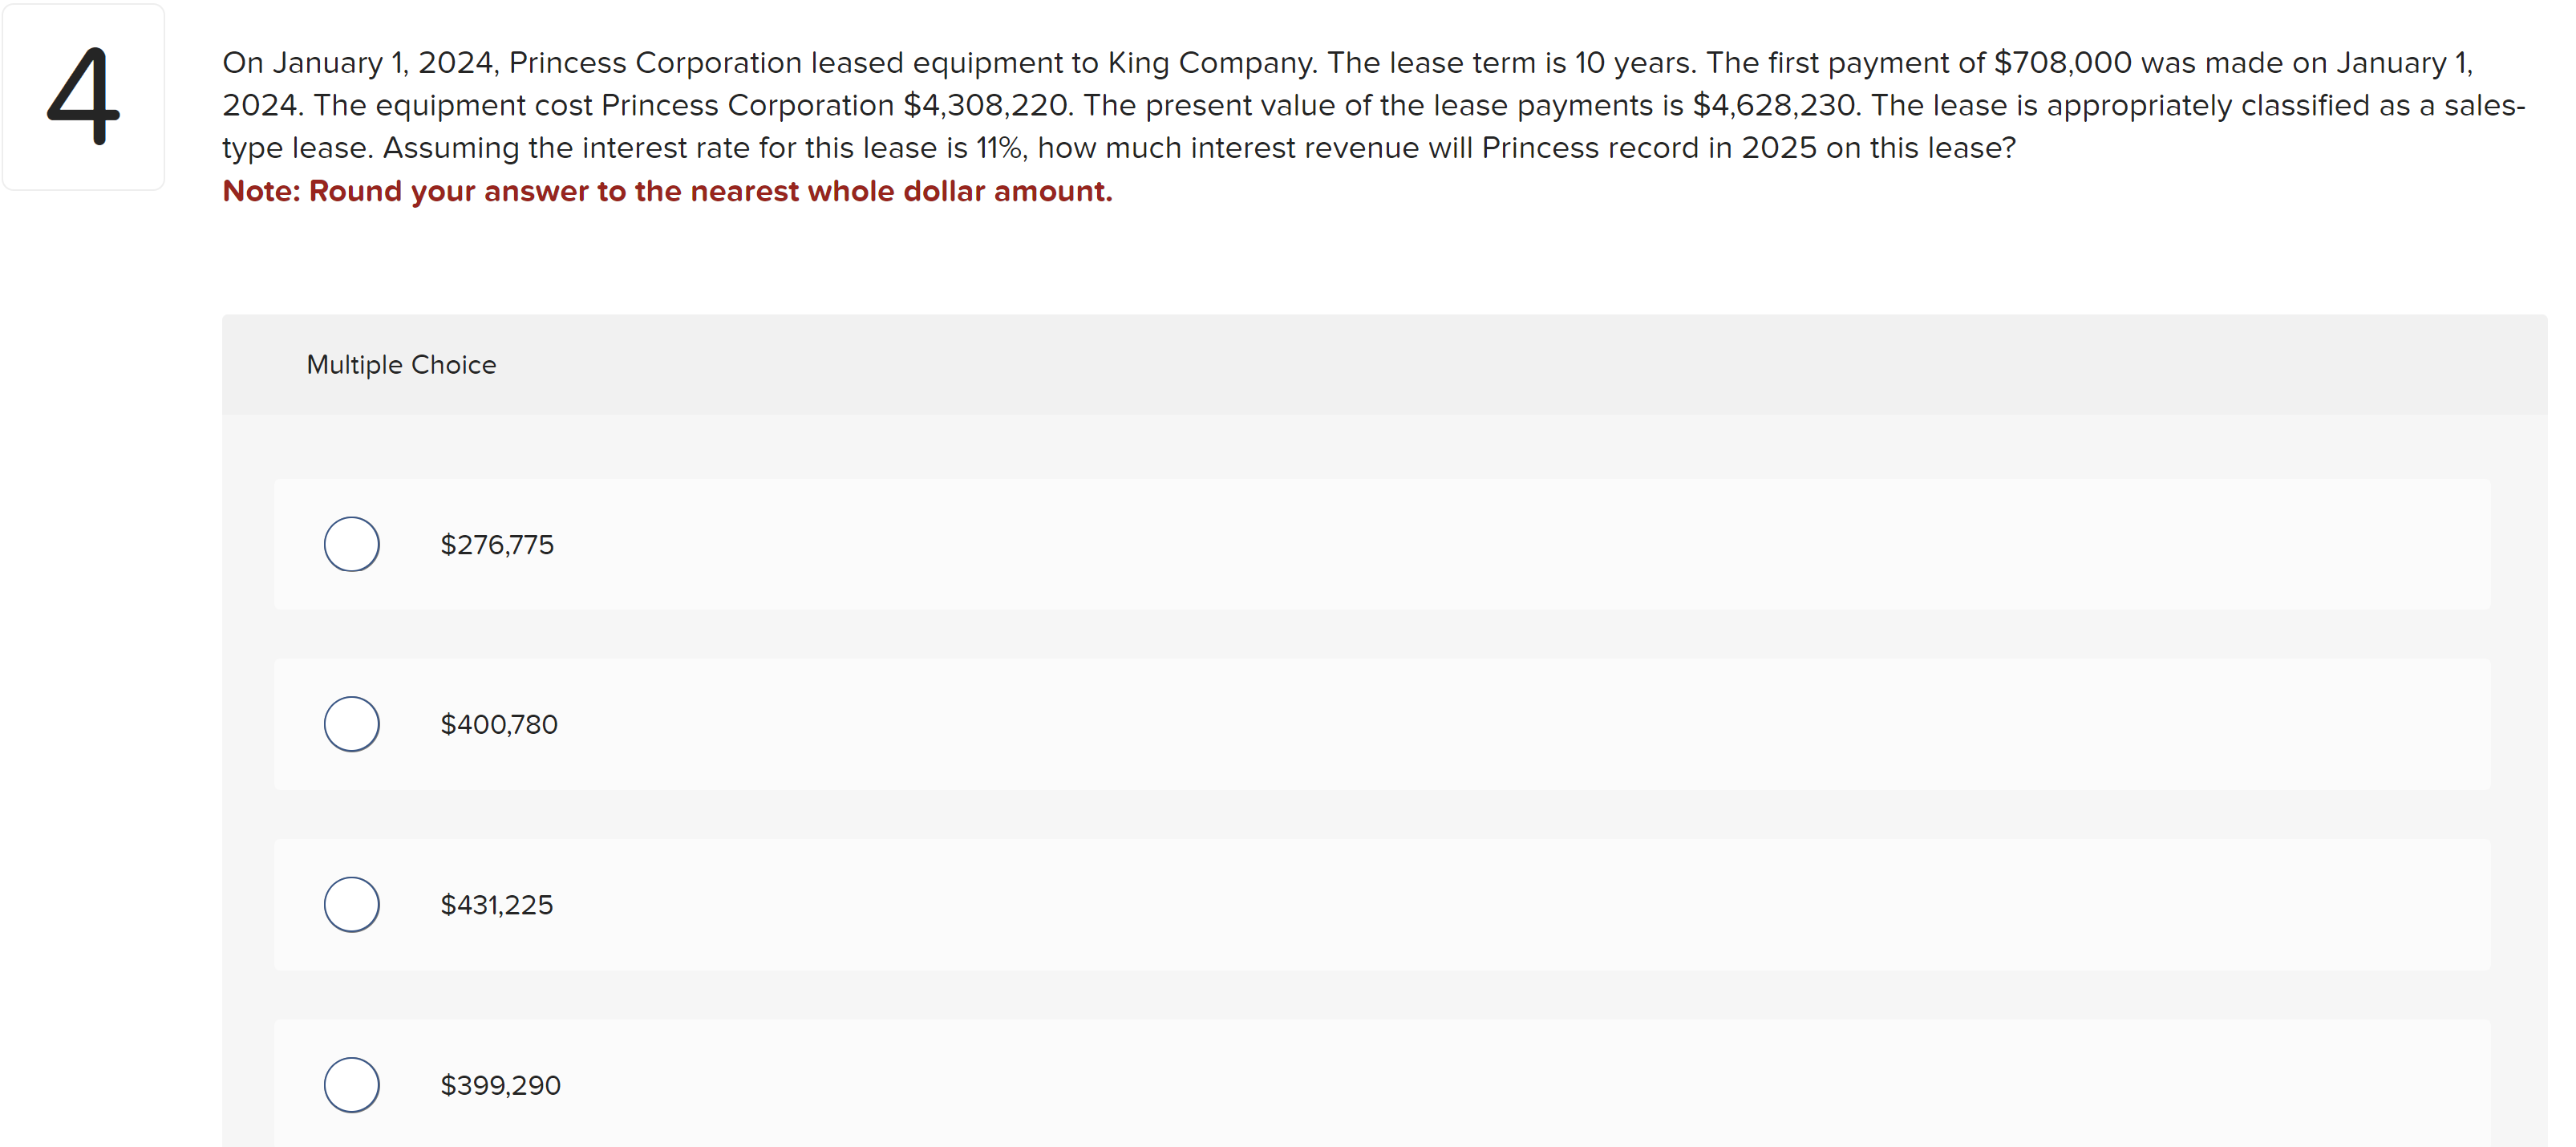Click the $400,780 answer text

pos(498,724)
